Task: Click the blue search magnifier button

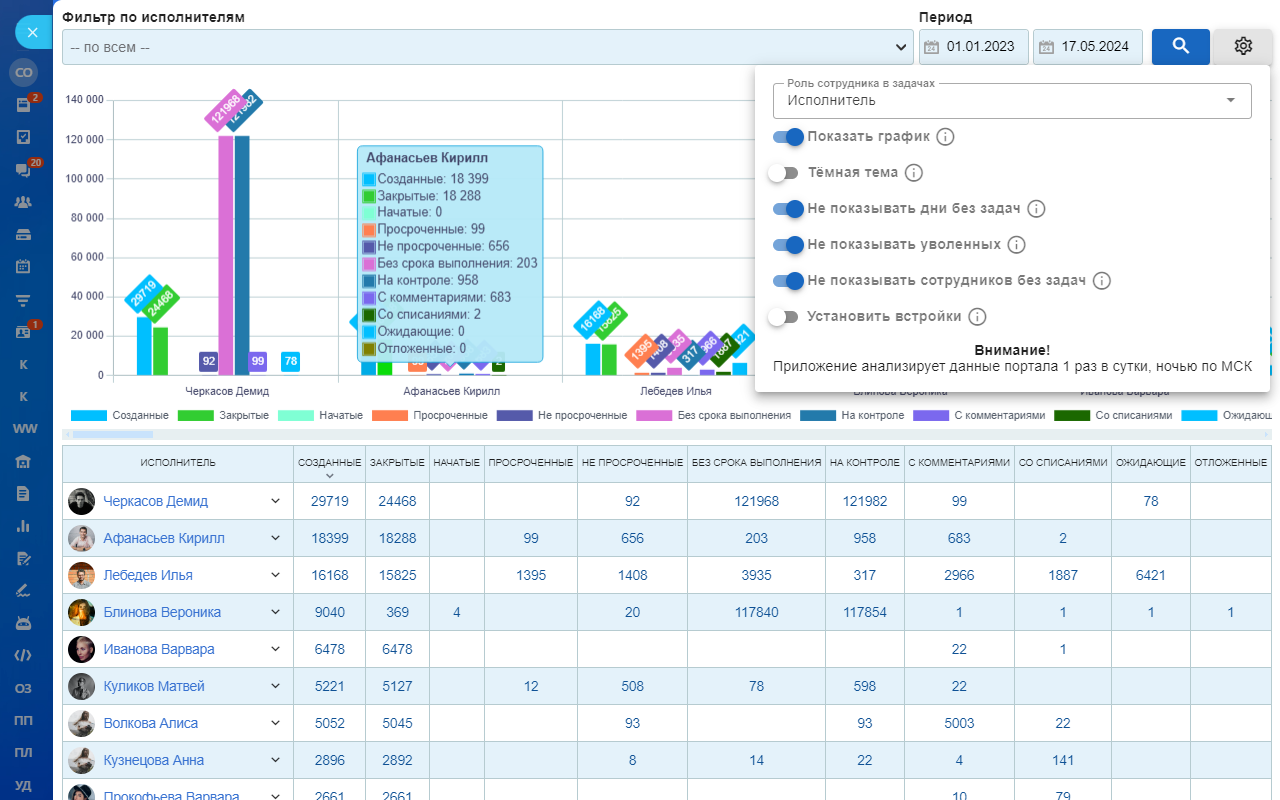Action: pyautogui.click(x=1180, y=46)
